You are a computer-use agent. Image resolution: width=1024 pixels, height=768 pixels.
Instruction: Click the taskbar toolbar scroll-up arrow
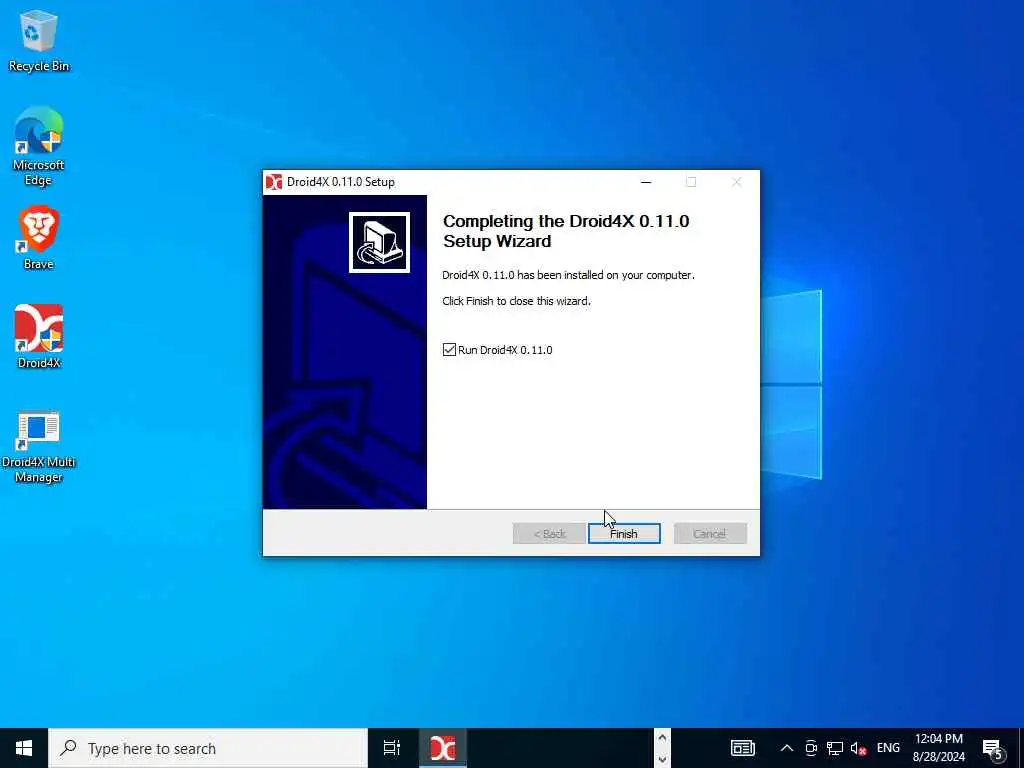click(662, 738)
